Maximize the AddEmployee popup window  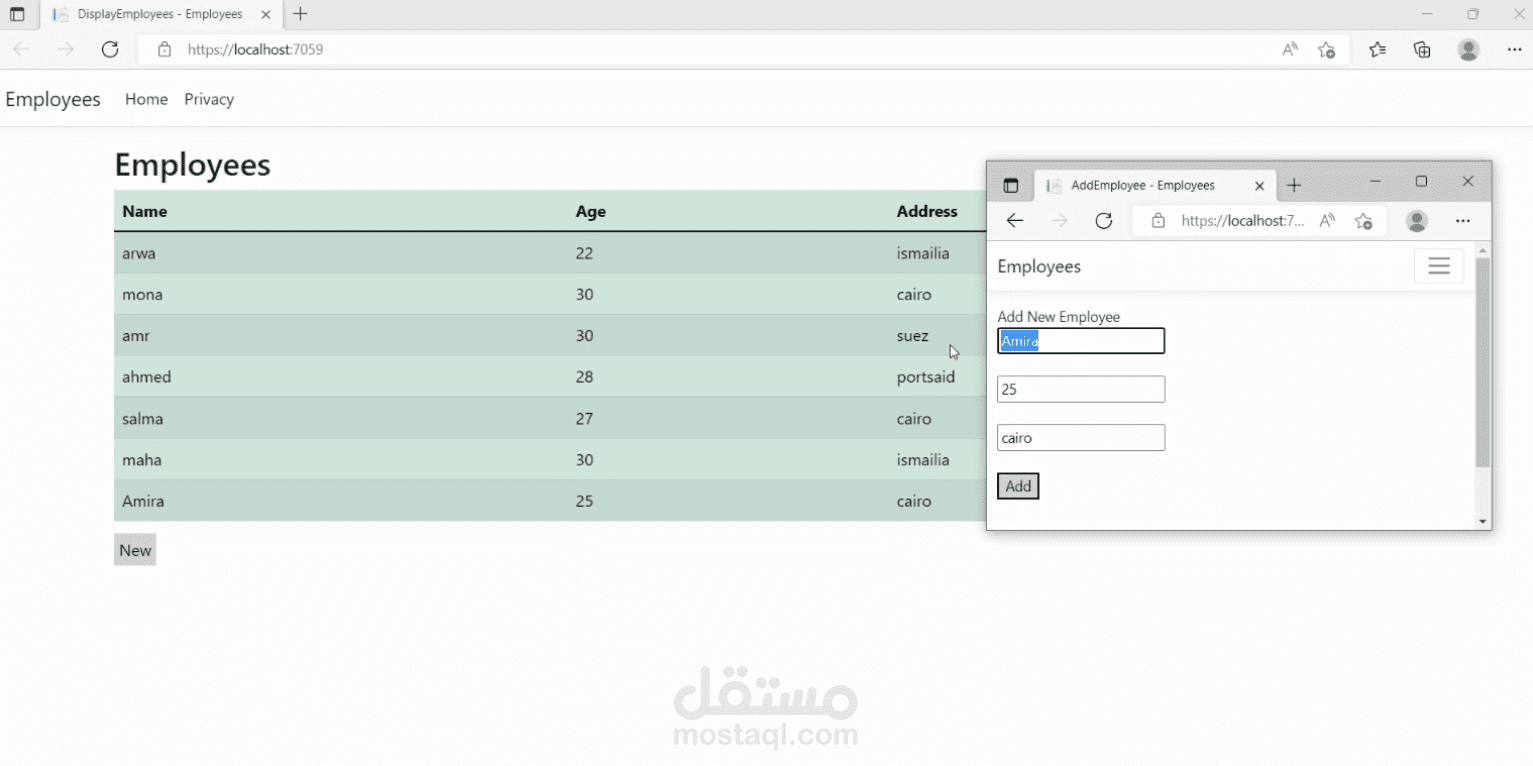pos(1421,181)
